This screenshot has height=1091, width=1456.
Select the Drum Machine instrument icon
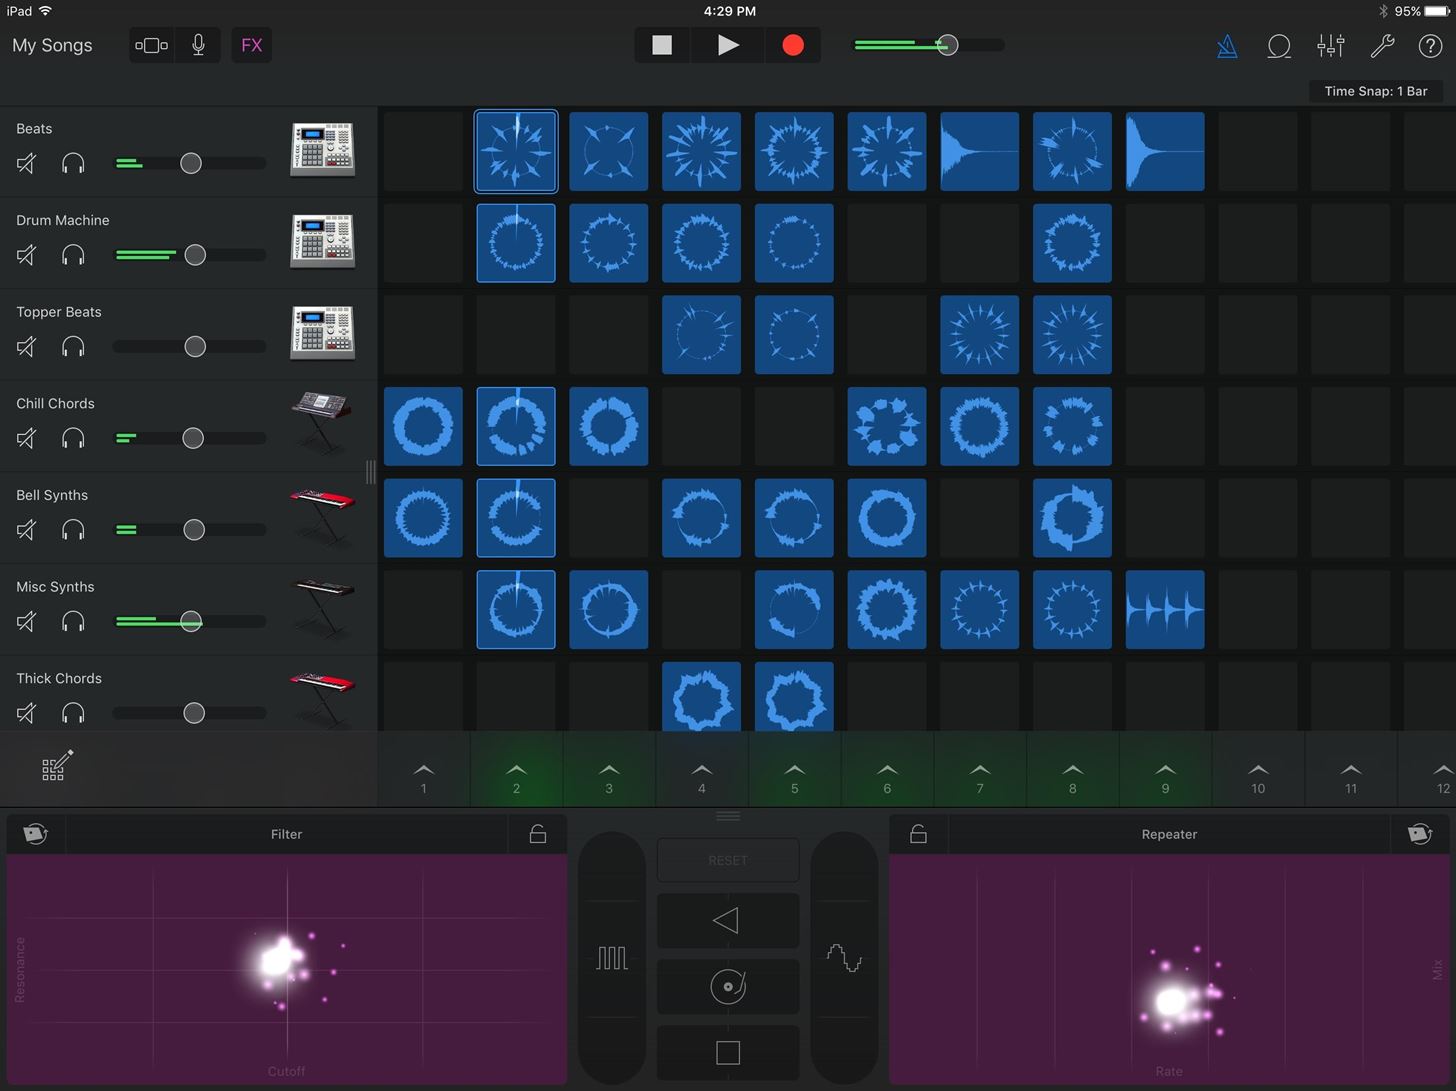(x=322, y=242)
